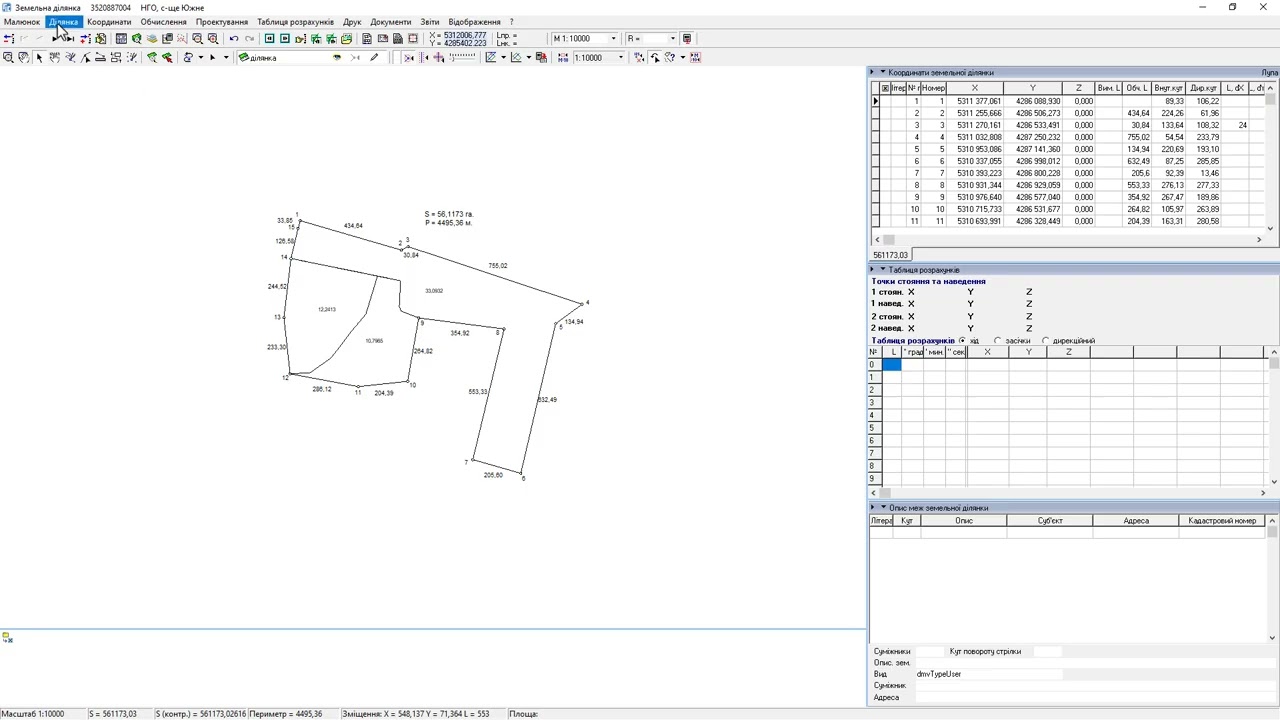1280x720 pixels.
Task: Select the 'засічки' radio option
Action: [x=997, y=341]
